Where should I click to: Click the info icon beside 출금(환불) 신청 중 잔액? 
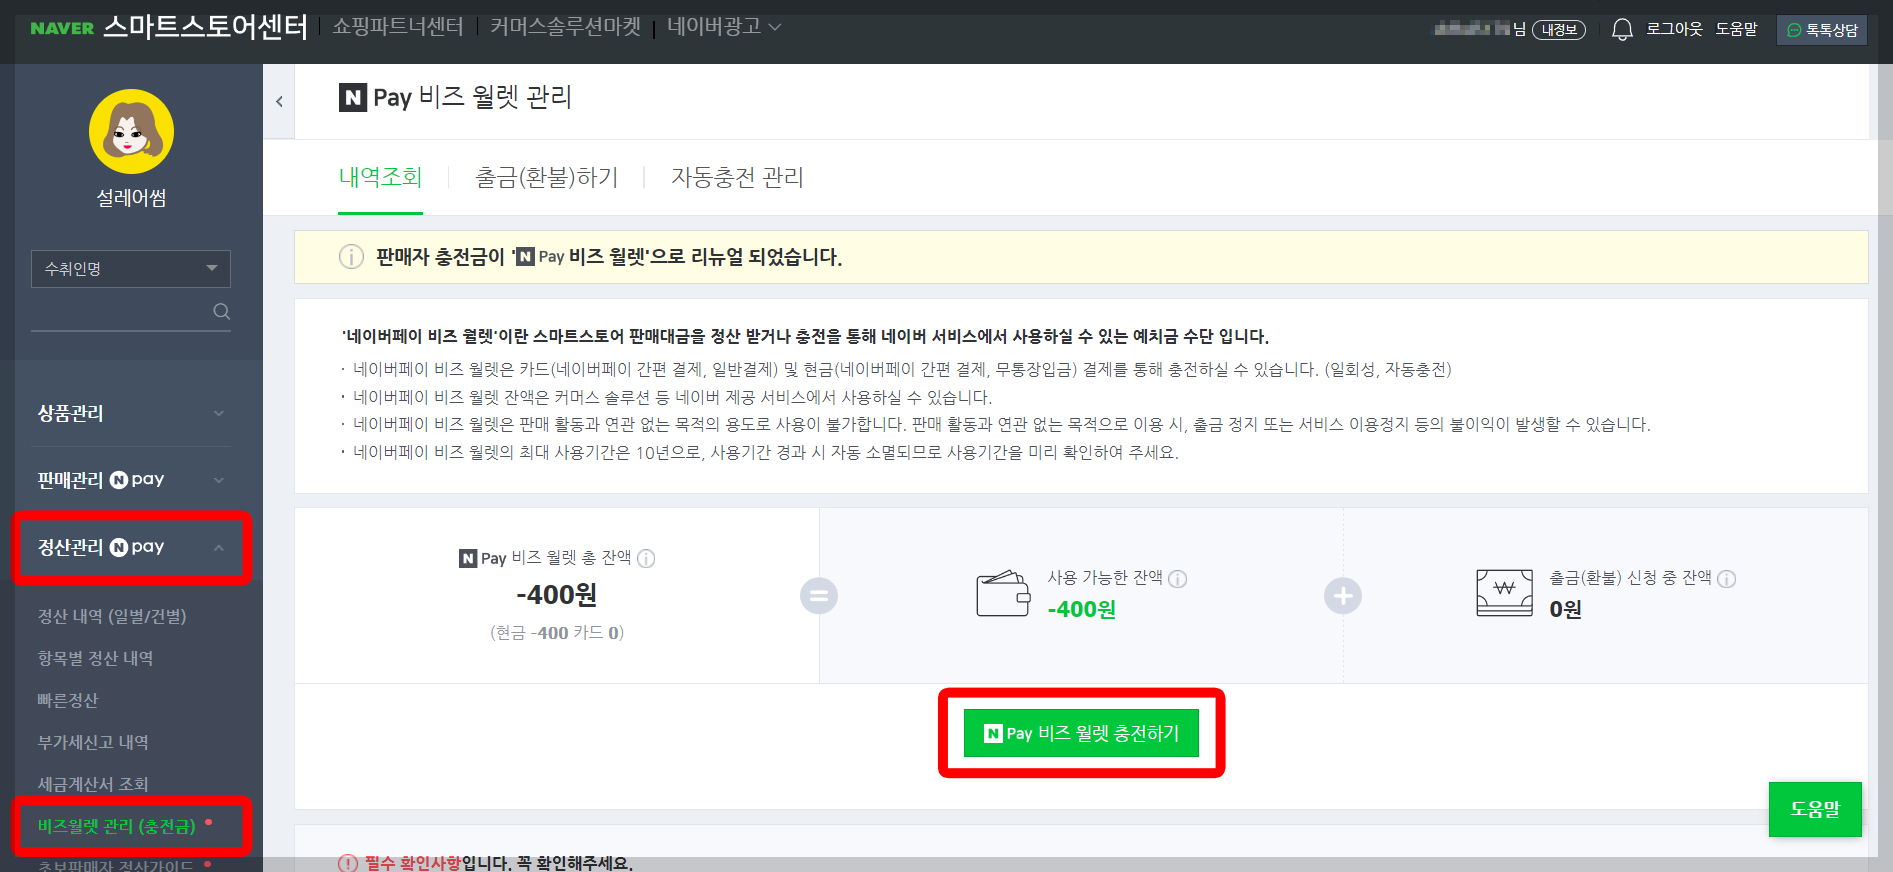pyautogui.click(x=1727, y=578)
